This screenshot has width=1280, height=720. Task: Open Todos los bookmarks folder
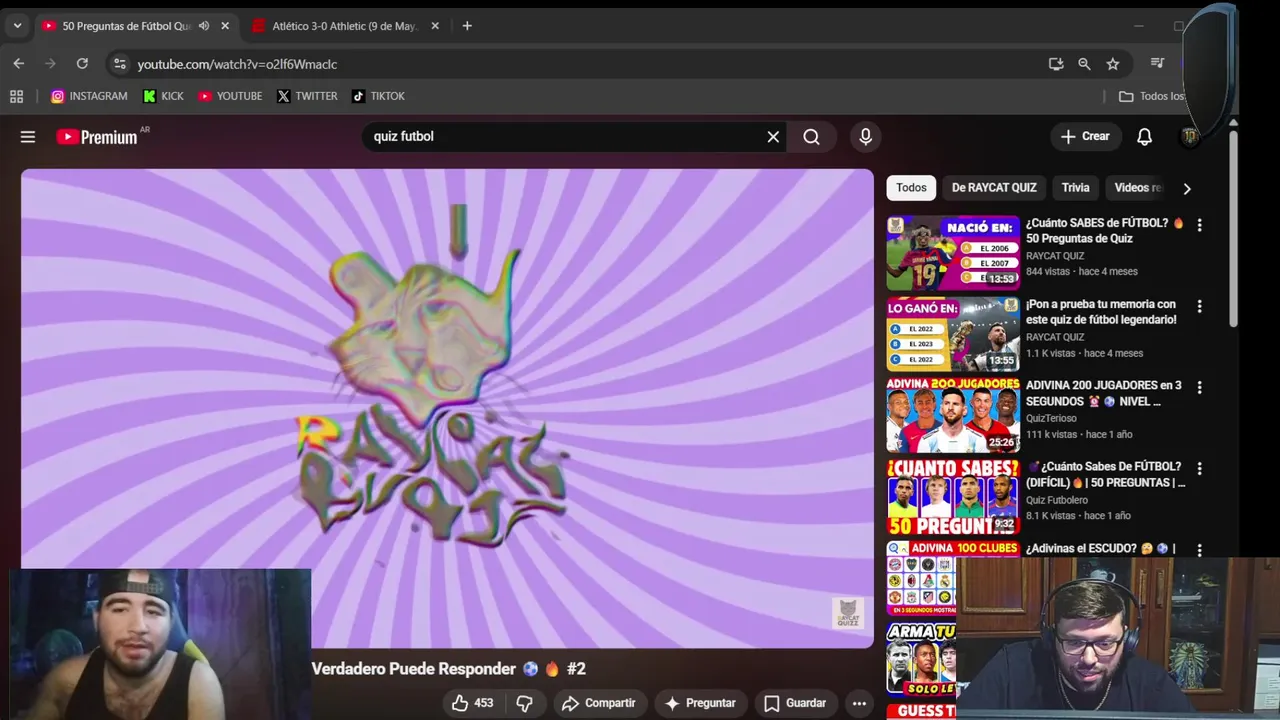(1151, 96)
